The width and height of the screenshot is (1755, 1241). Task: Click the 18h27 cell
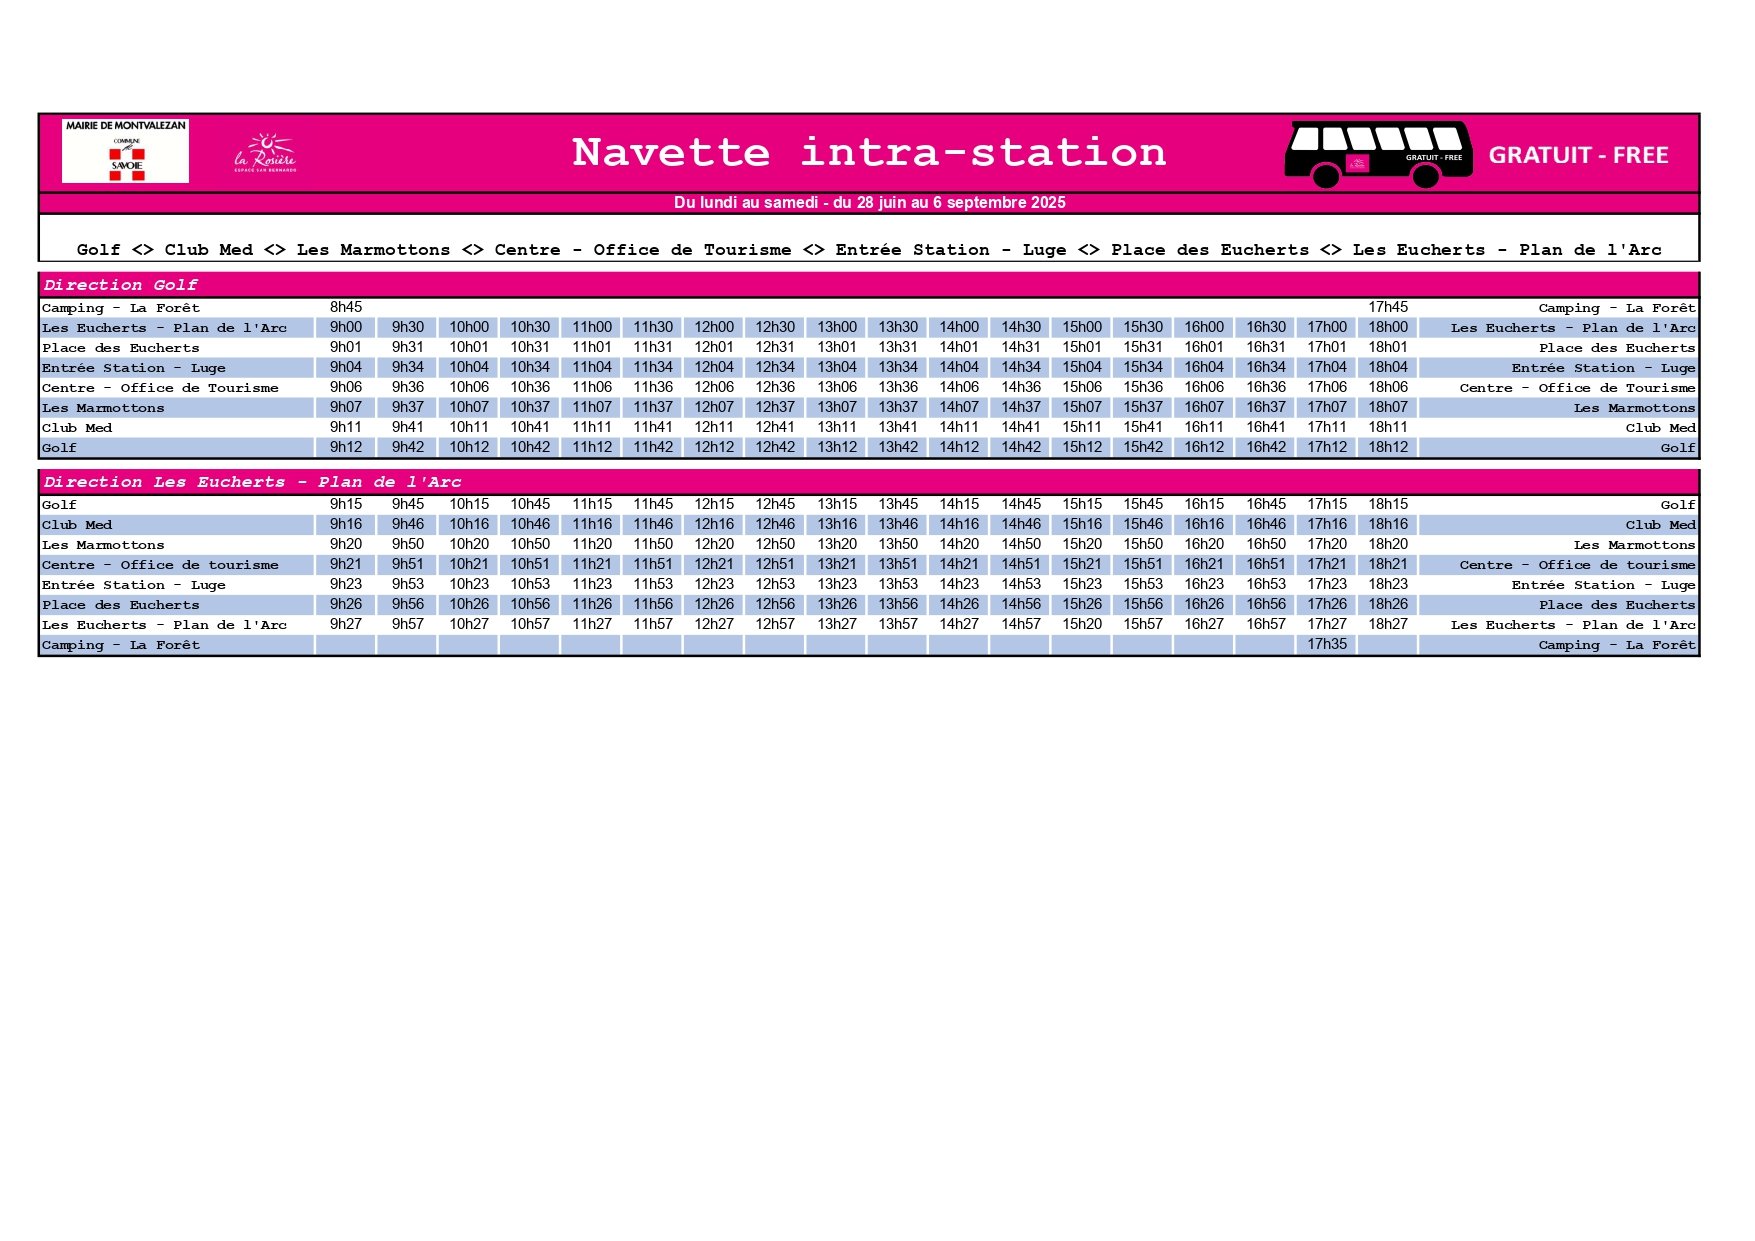coord(1388,624)
